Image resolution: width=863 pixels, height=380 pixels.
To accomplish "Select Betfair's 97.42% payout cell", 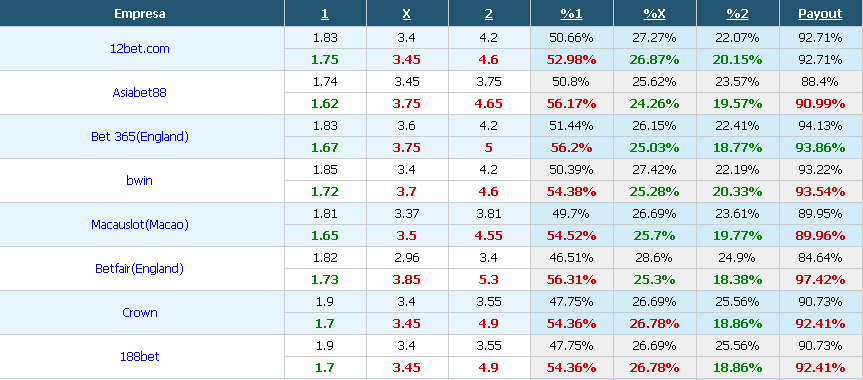I will point(820,280).
